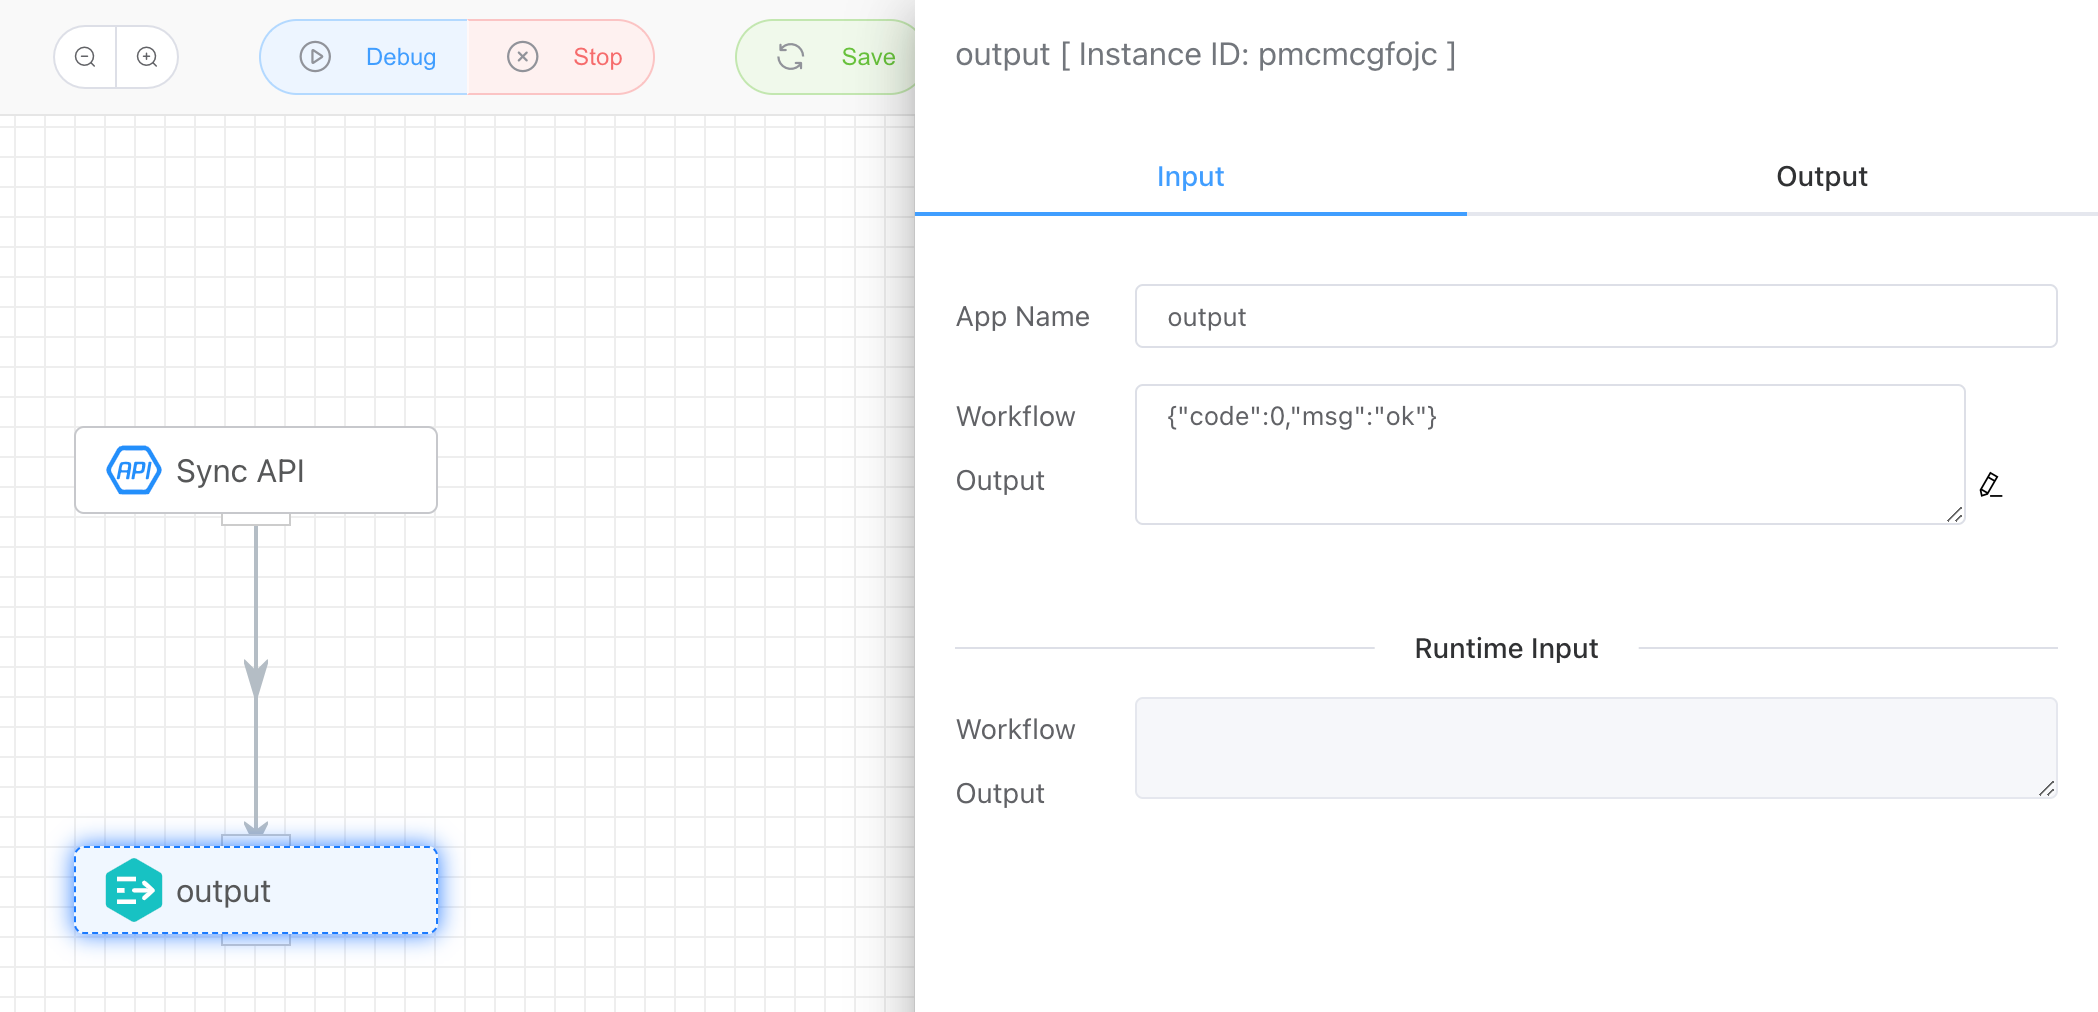Grab the resize handle of Workflow Output textarea

[x=1954, y=514]
